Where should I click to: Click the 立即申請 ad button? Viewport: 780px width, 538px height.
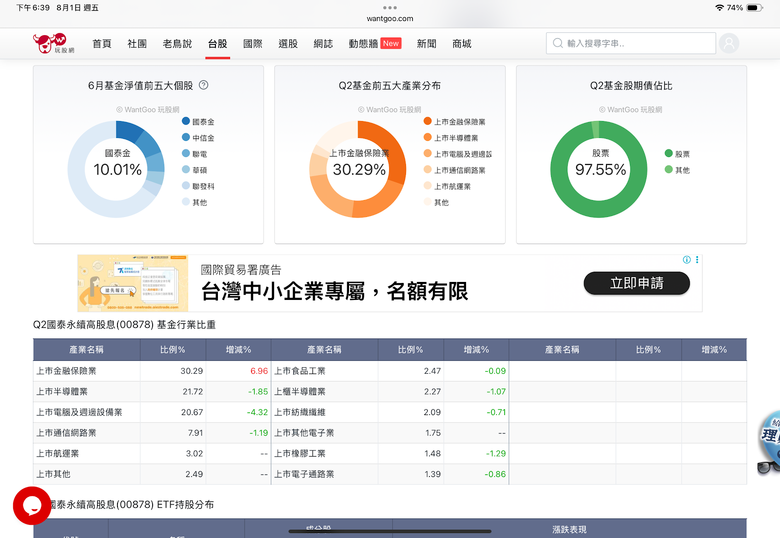[637, 283]
